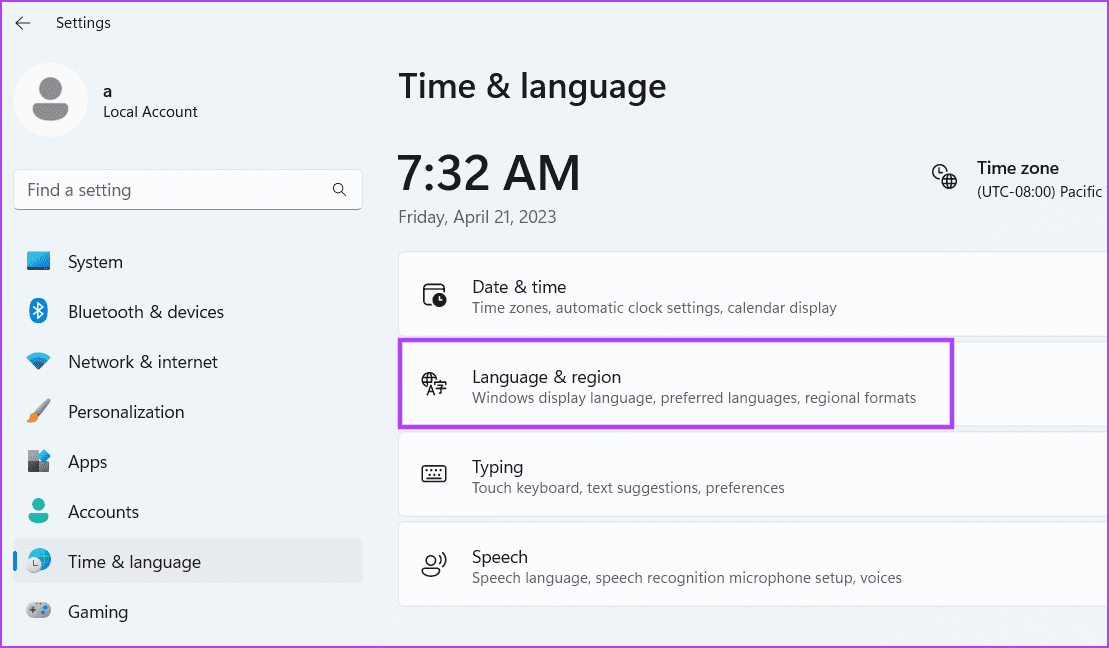Image resolution: width=1109 pixels, height=648 pixels.
Task: Click the Local Account name text
Action: pos(150,112)
